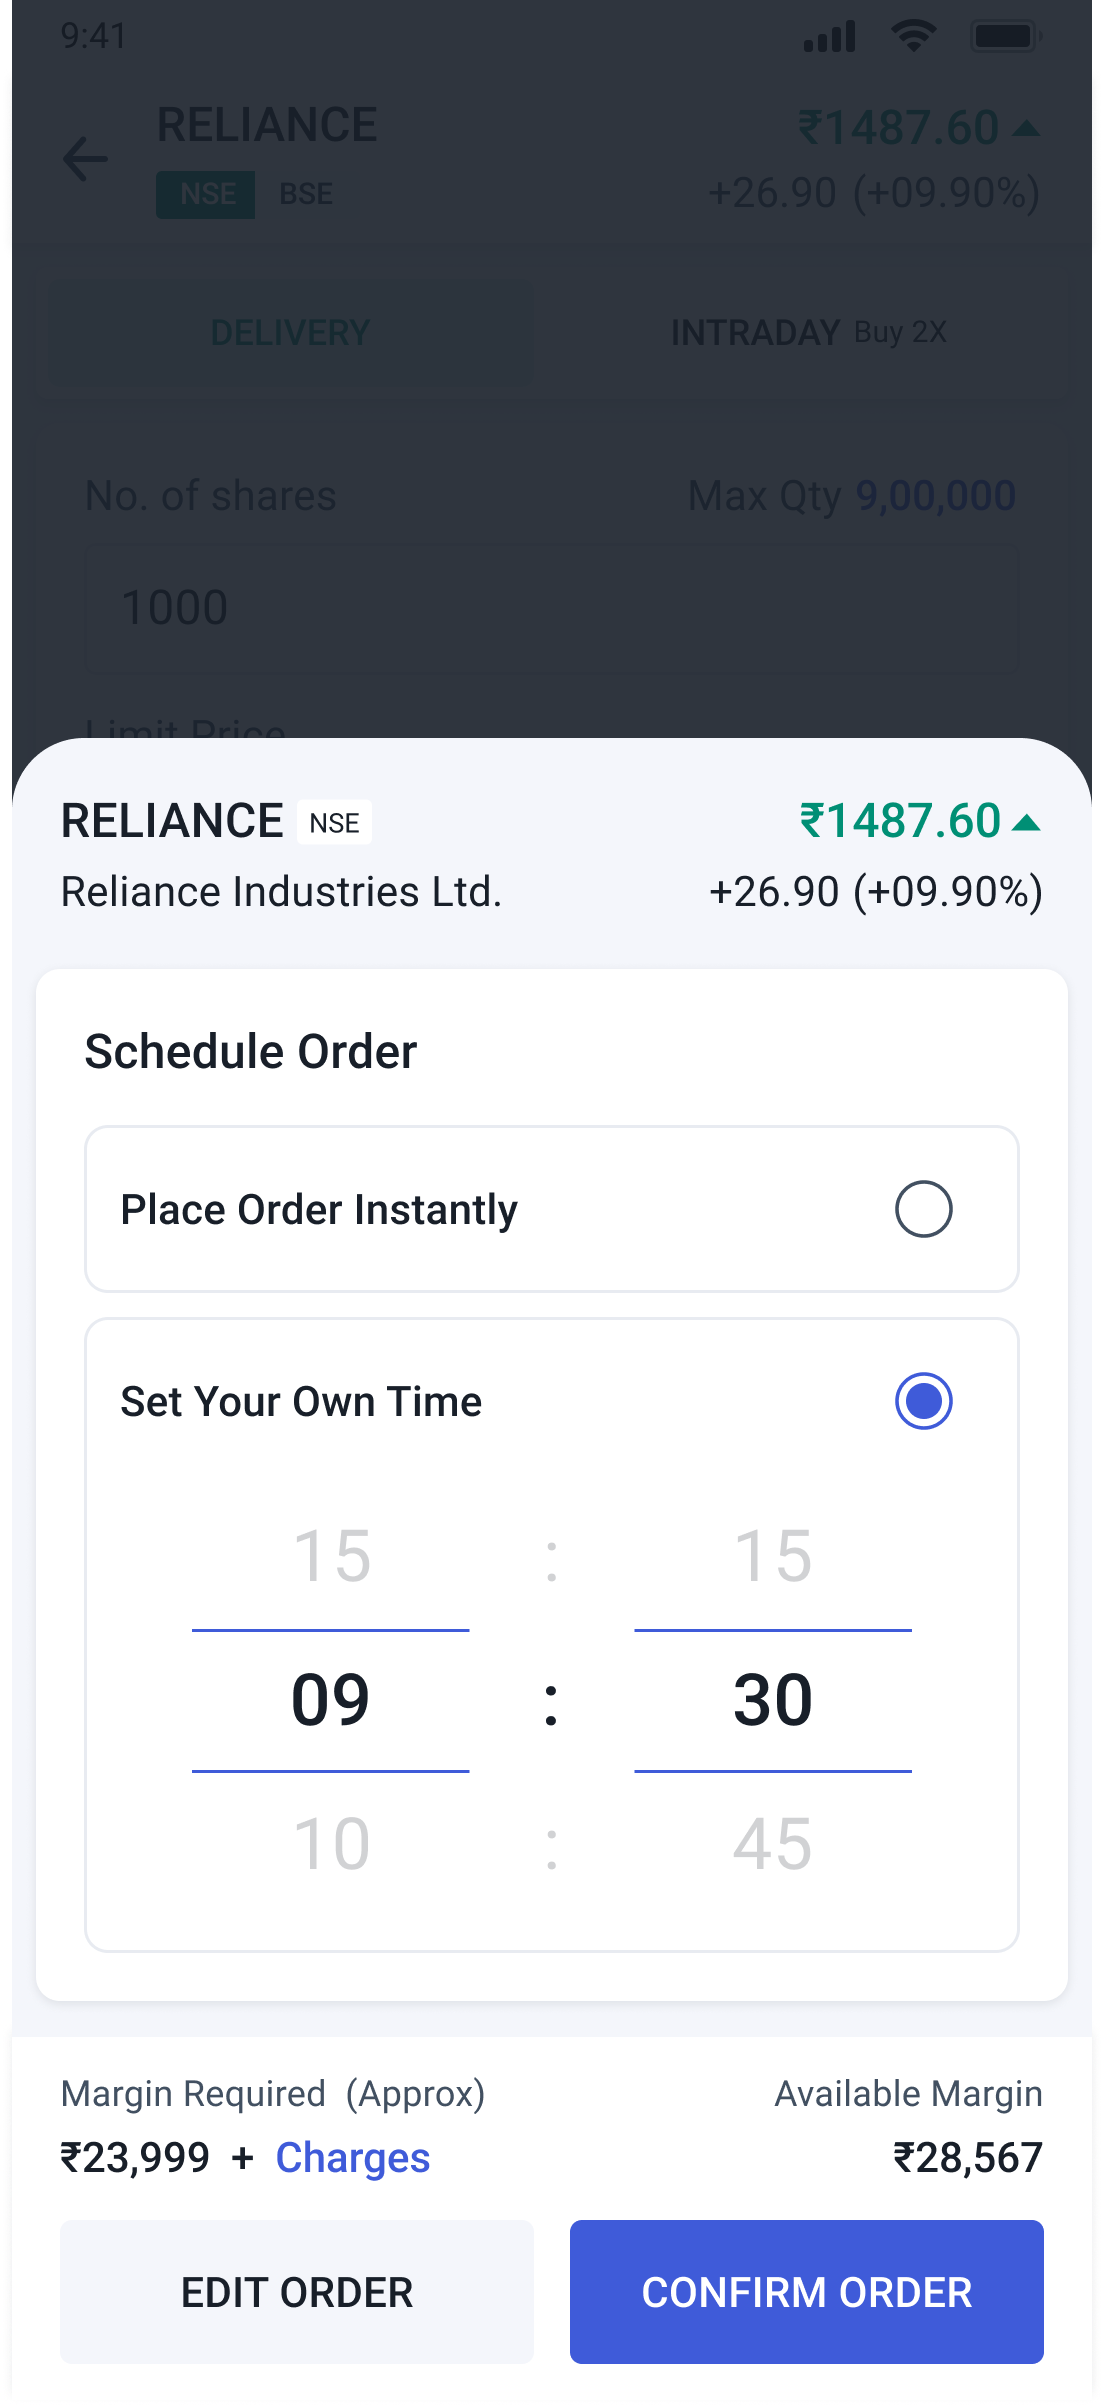Image resolution: width=1104 pixels, height=2406 pixels.
Task: Tap the NSE badge beside RELIANCE in sheet
Action: [x=334, y=822]
